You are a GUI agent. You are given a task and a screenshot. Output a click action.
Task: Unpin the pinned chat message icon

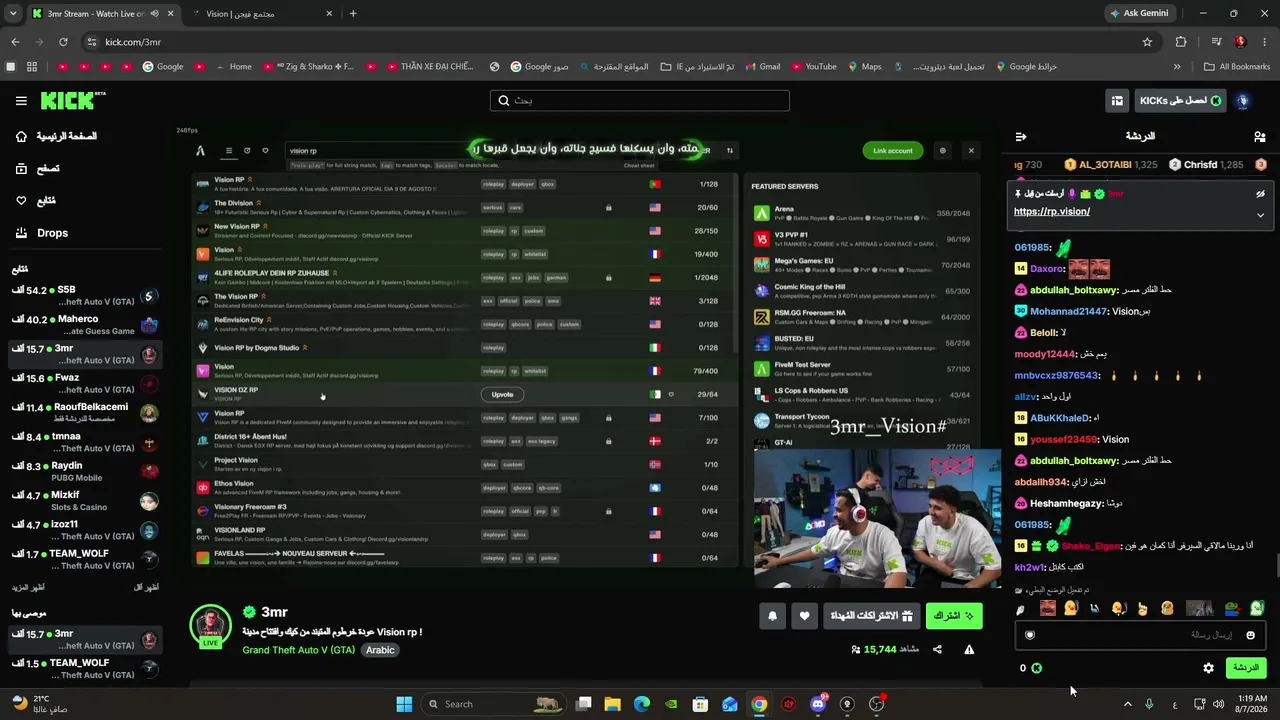click(x=1260, y=194)
